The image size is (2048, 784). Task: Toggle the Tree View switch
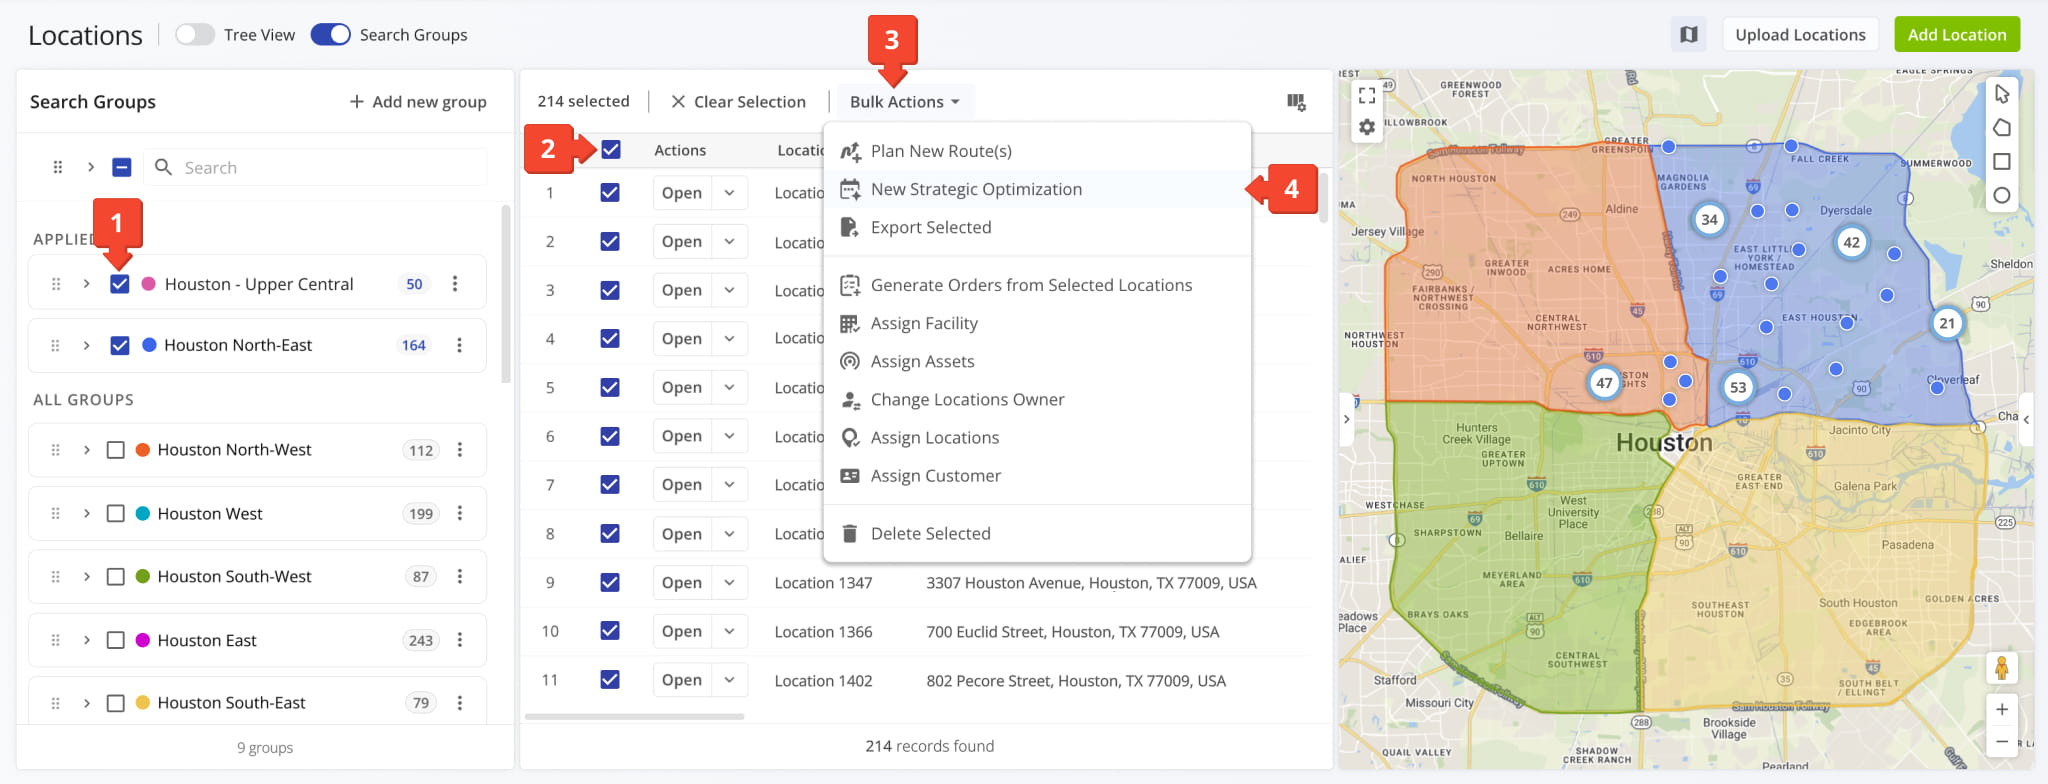(x=195, y=35)
